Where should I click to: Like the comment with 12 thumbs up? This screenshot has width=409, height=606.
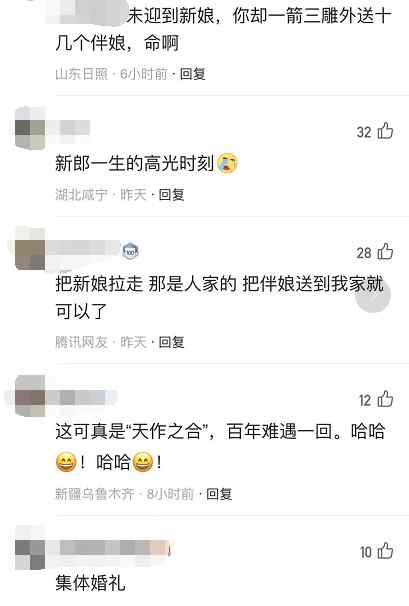[x=385, y=399]
